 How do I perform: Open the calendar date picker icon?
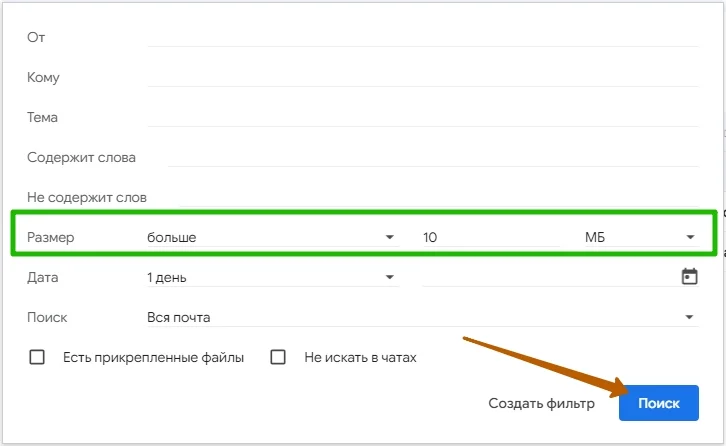point(689,277)
